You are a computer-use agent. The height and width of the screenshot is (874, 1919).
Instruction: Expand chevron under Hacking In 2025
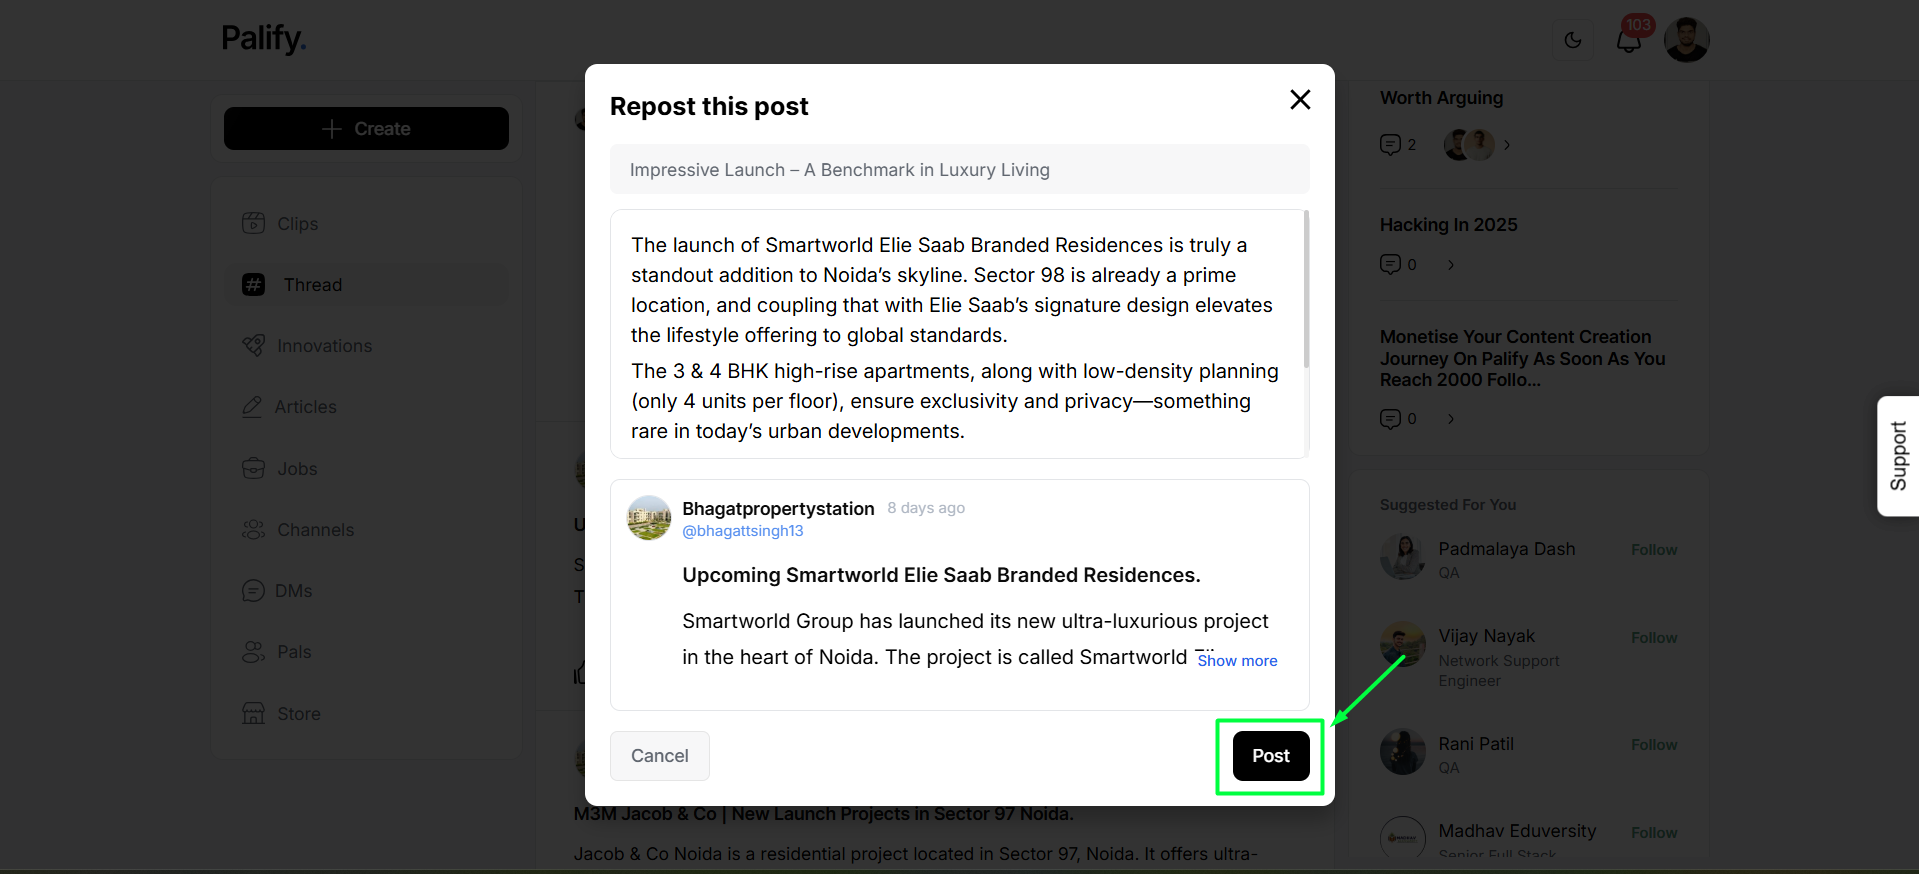tap(1451, 265)
